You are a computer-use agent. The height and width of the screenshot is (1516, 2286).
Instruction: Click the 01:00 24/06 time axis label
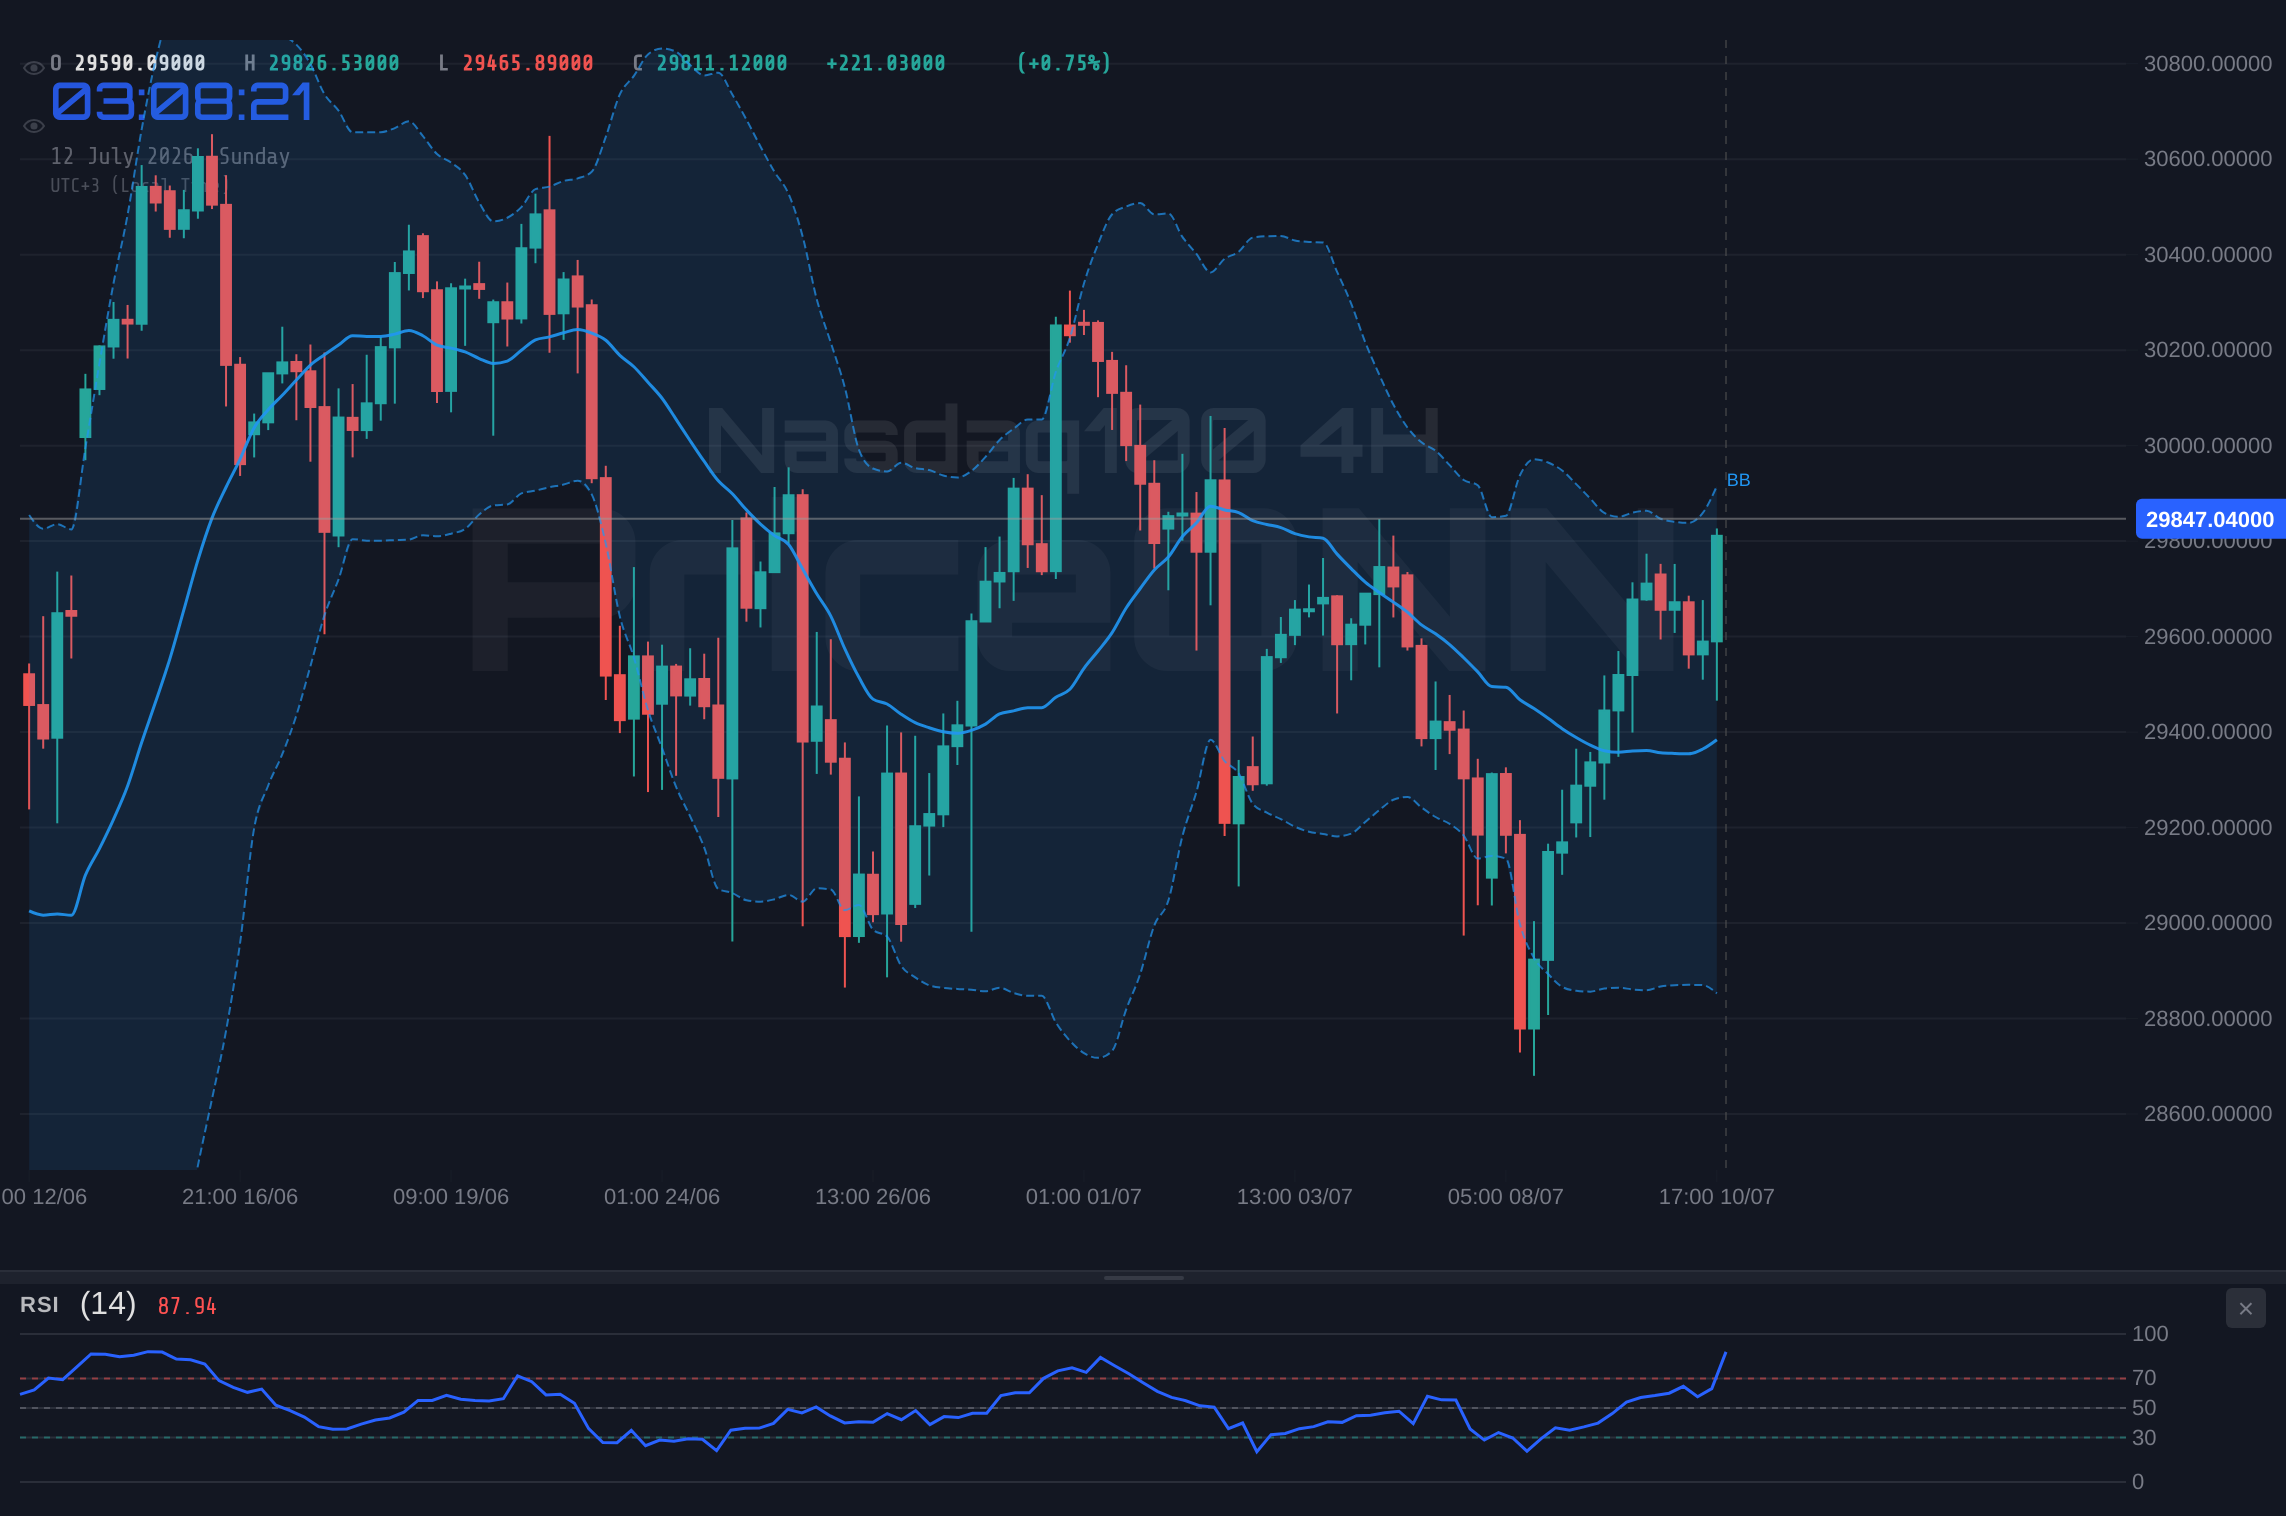662,1197
